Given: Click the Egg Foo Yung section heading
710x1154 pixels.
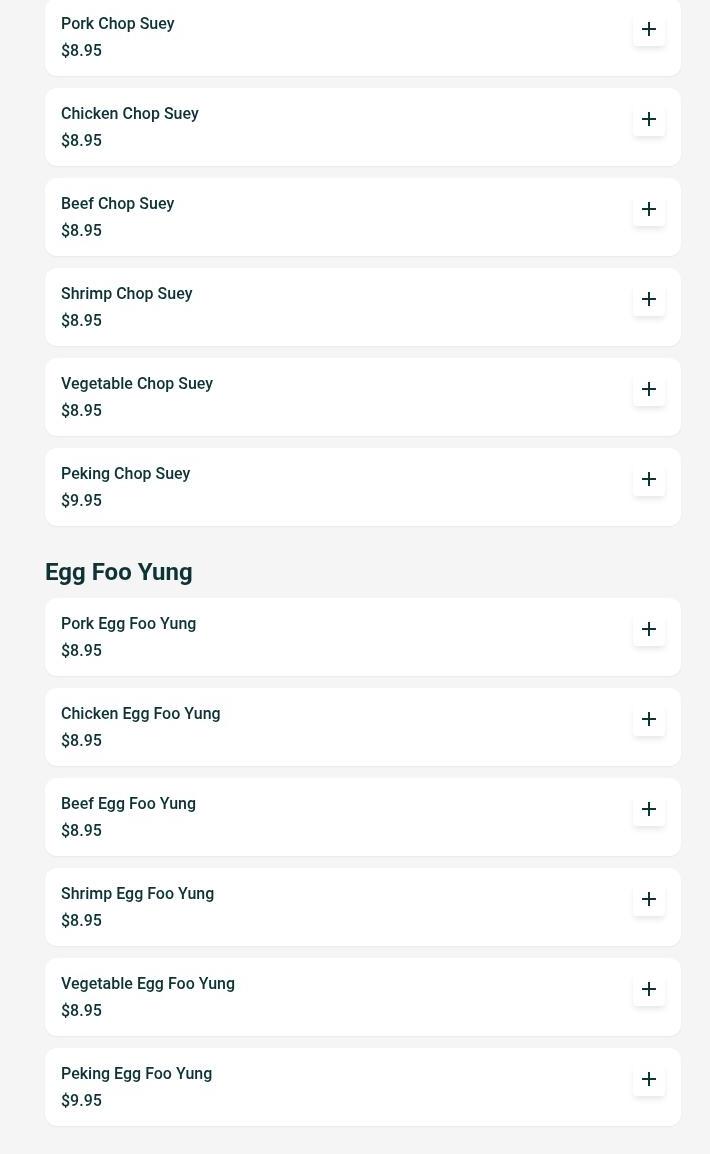Looking at the screenshot, I should (x=118, y=572).
